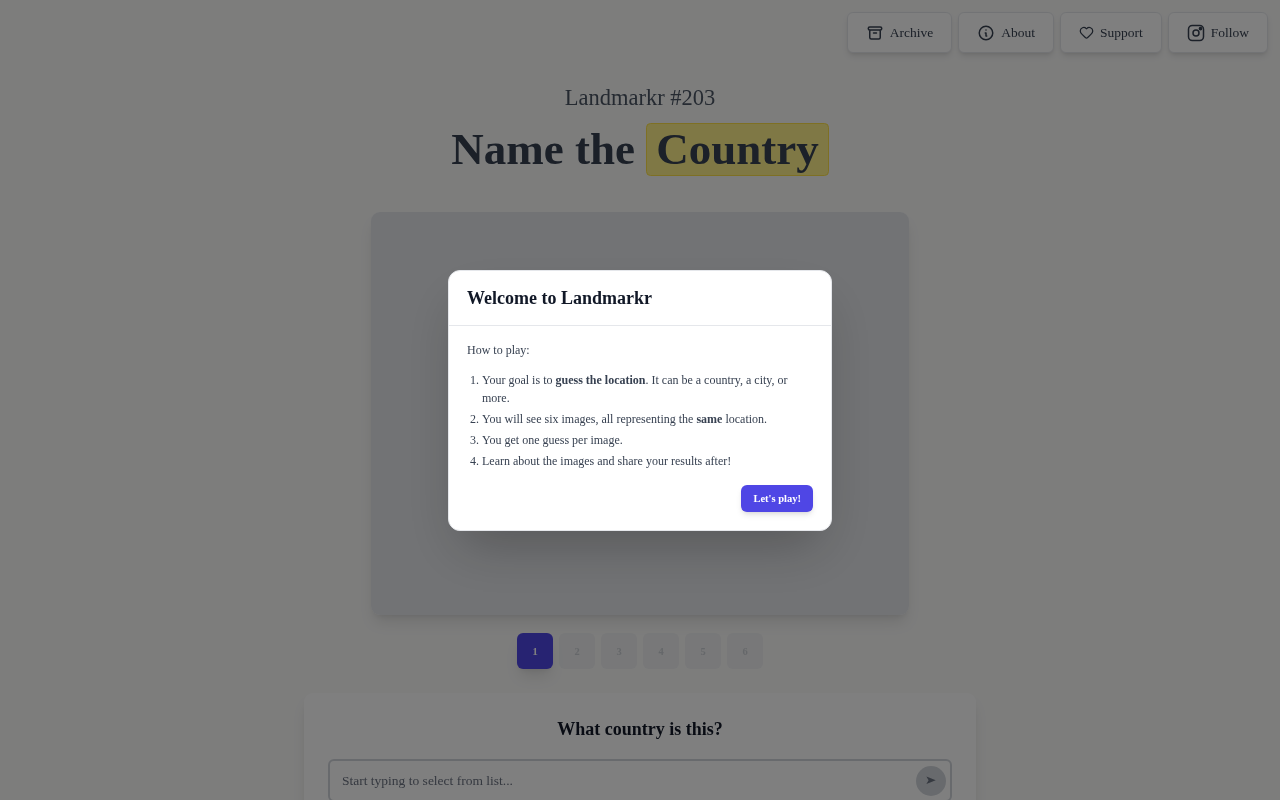Screen dimensions: 1280x800
Task: Start the game with Let's play!
Action: (x=777, y=498)
